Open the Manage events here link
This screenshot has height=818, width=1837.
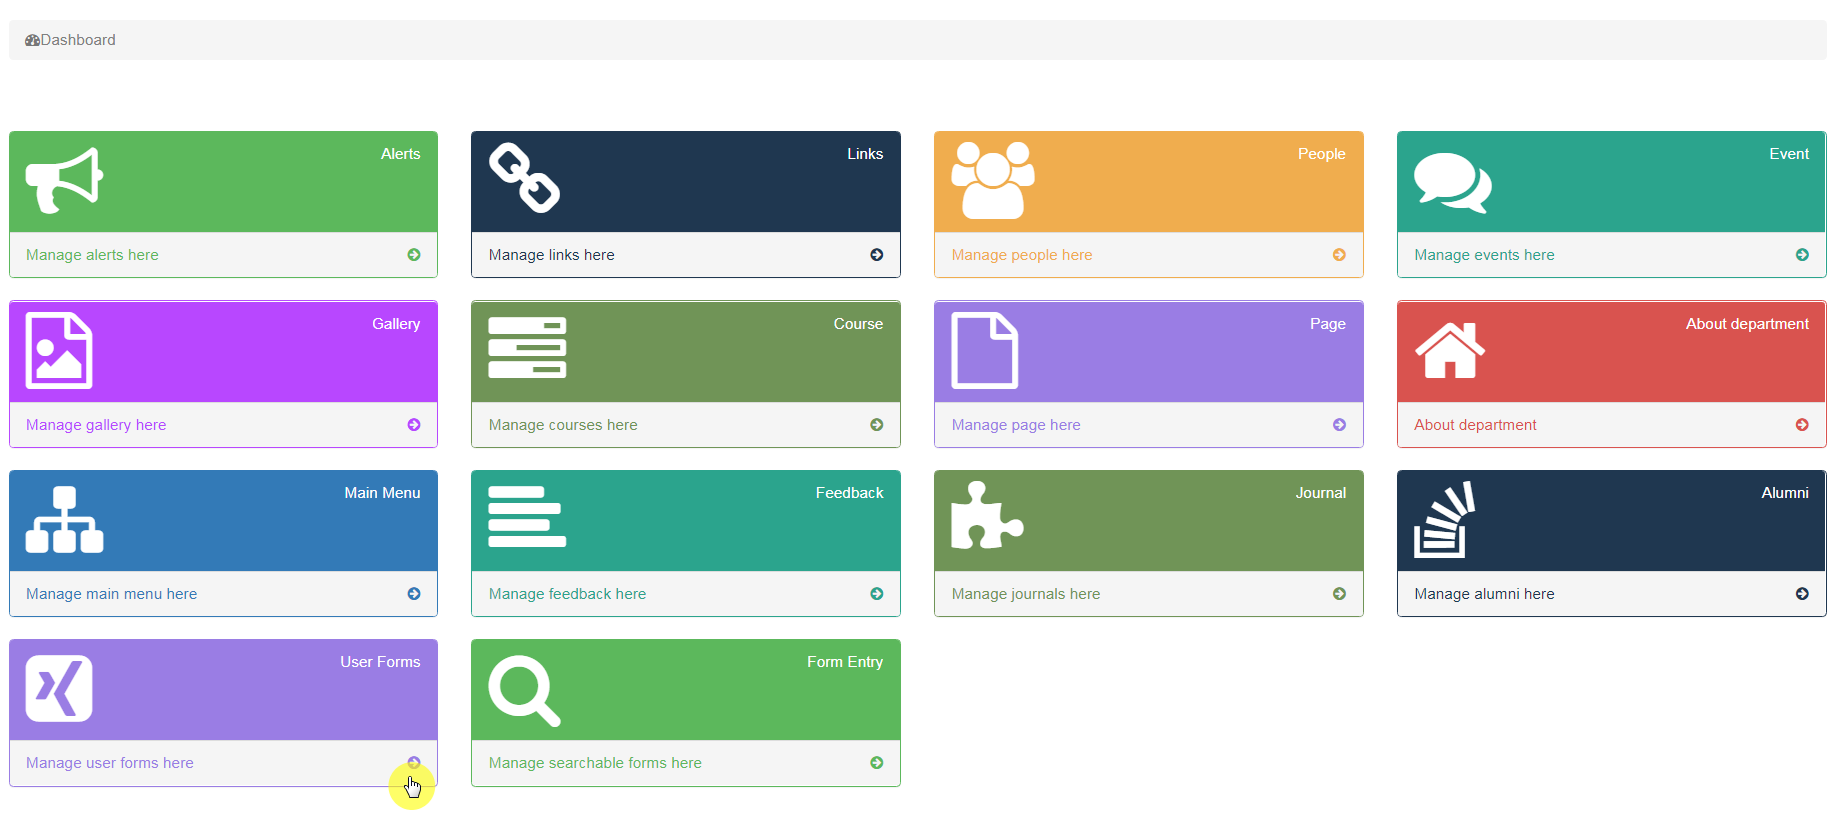click(1484, 255)
